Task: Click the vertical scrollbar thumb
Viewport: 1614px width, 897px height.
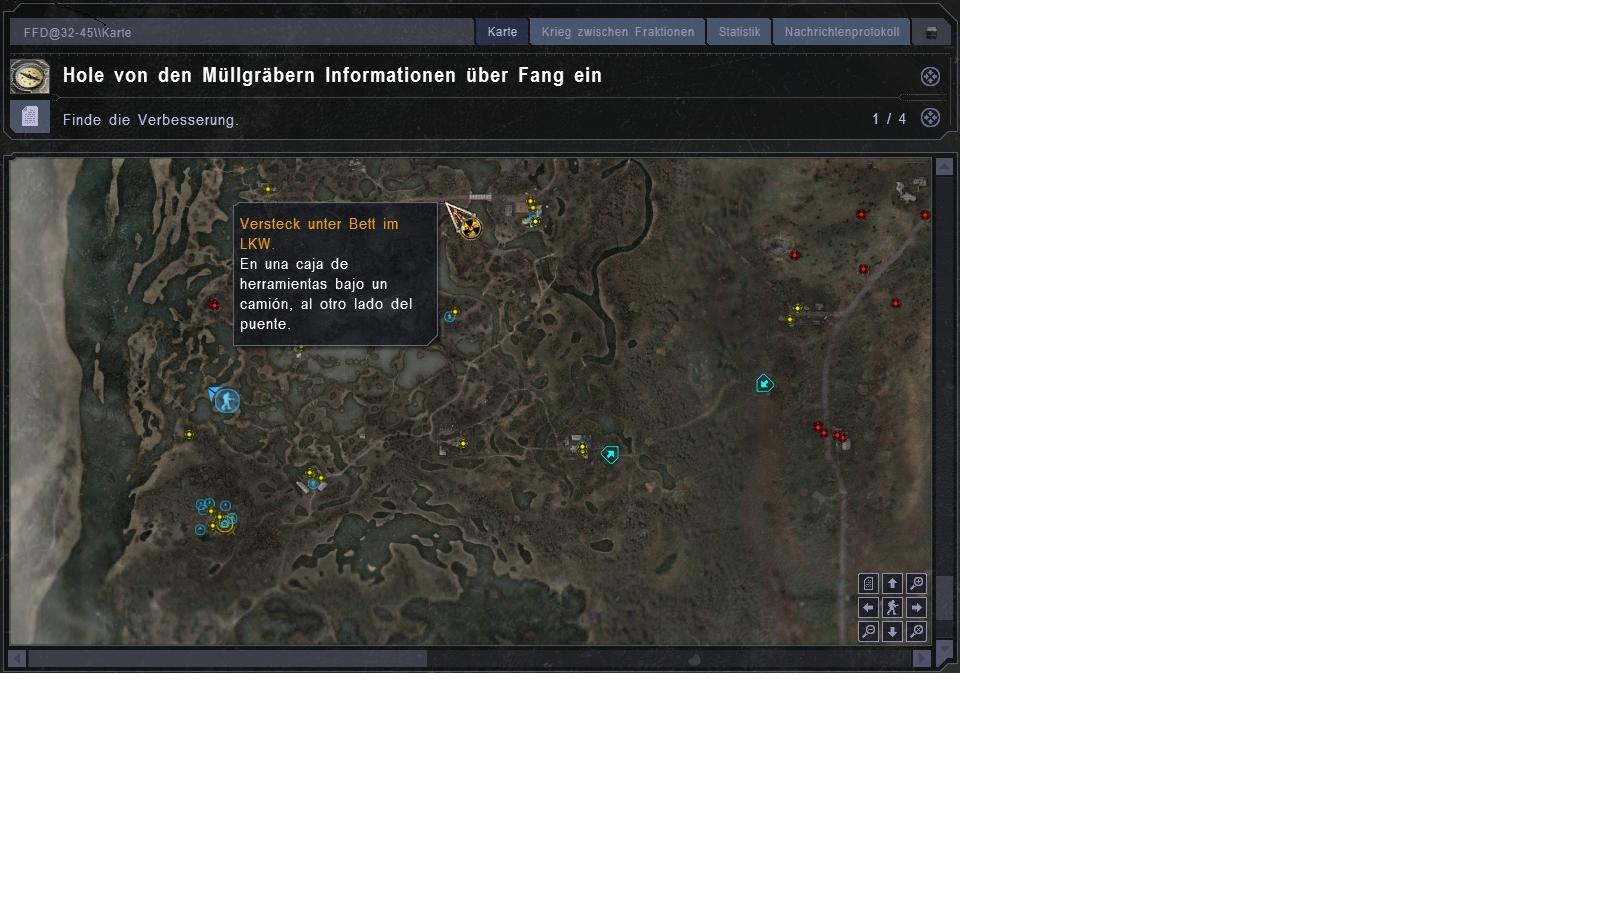Action: click(944, 598)
